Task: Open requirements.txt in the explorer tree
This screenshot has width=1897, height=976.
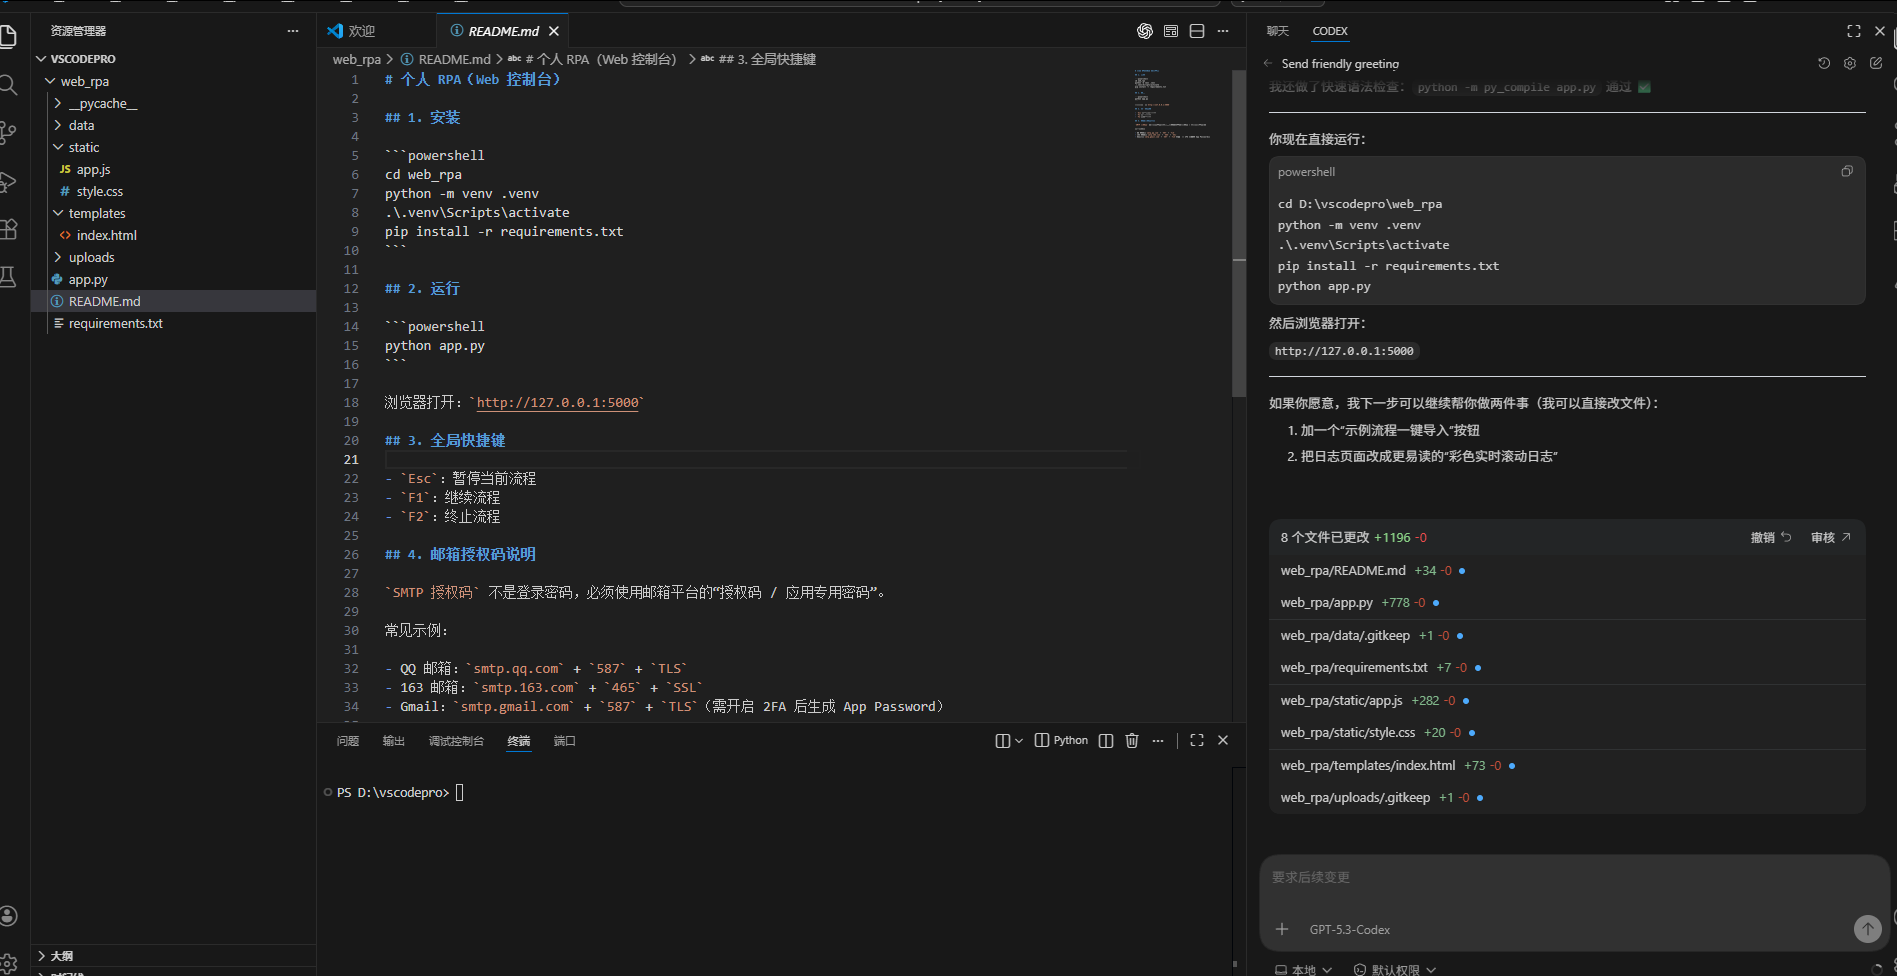Action: [115, 323]
